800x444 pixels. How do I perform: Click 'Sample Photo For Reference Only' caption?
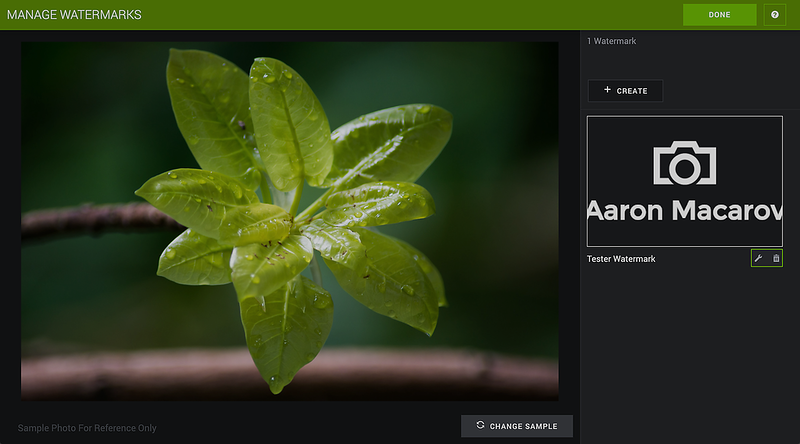tap(87, 428)
